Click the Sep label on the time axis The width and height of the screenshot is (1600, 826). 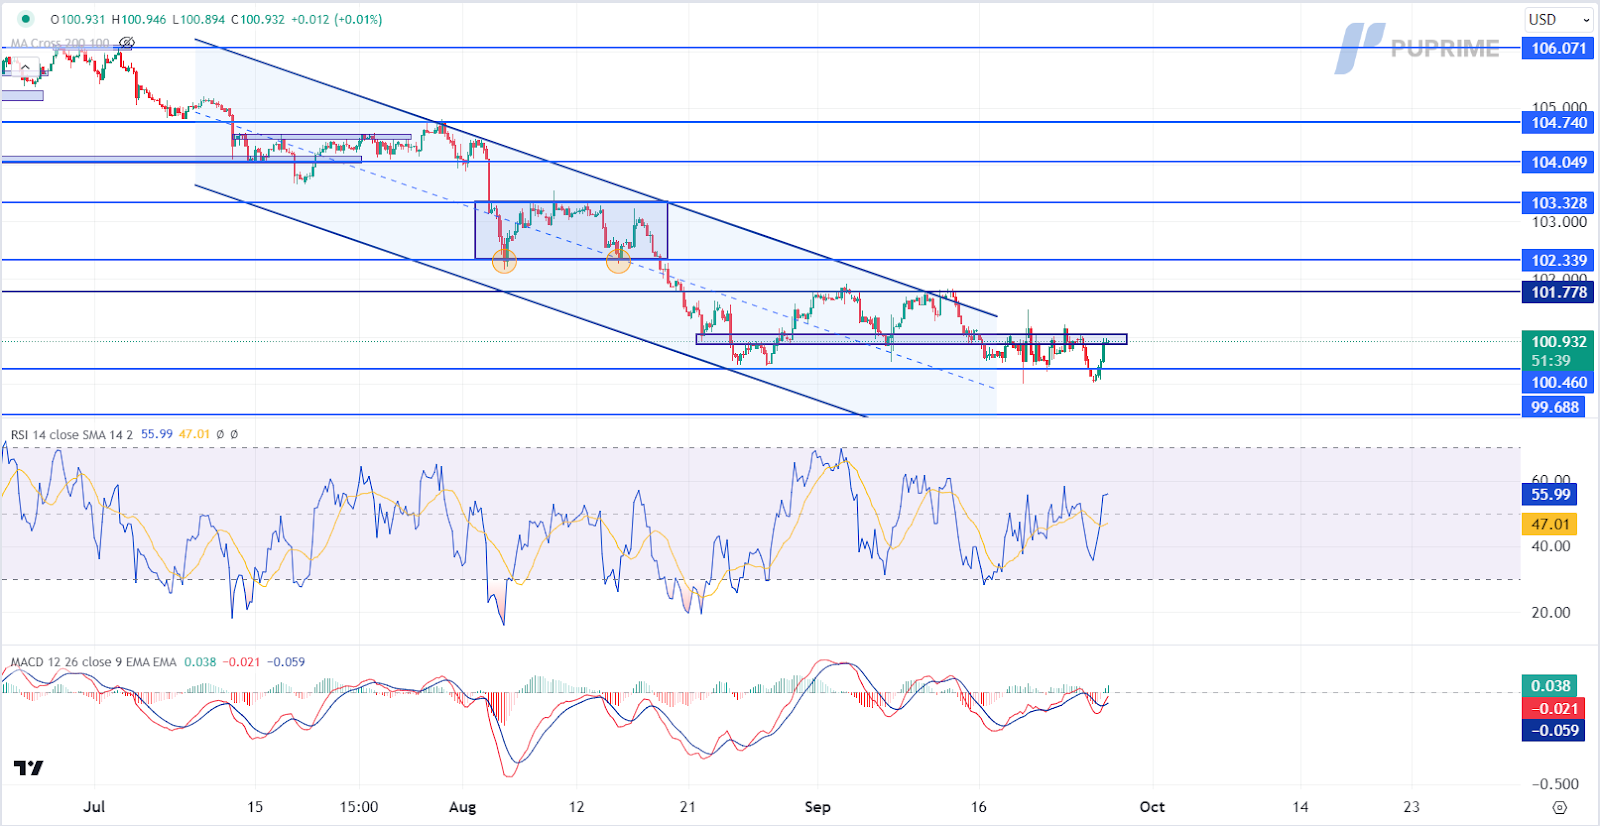817,807
